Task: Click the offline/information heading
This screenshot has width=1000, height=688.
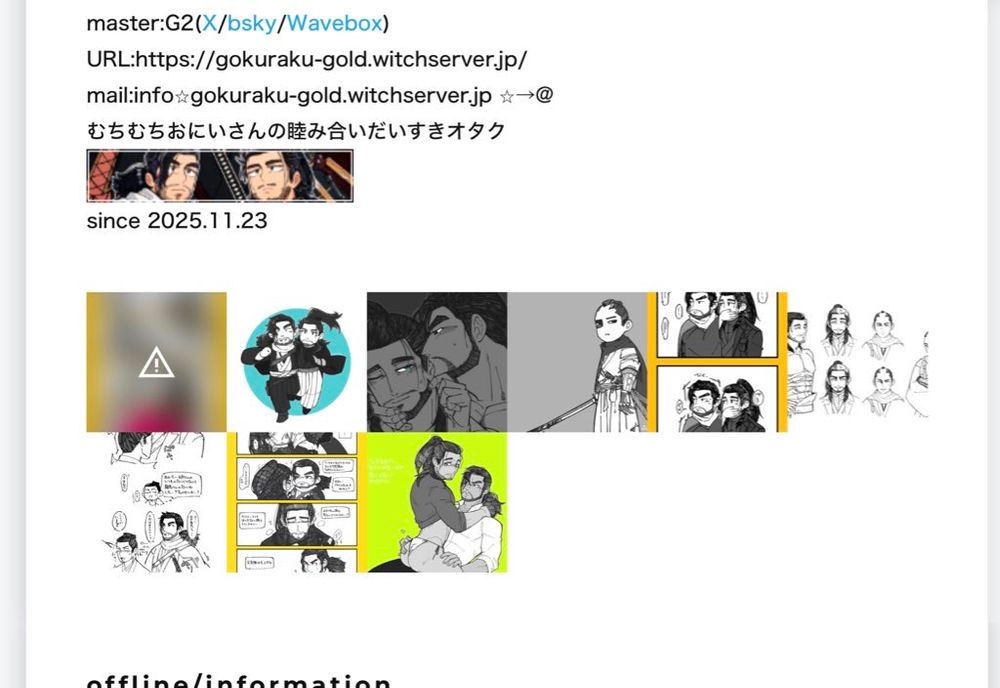Action: (x=239, y=680)
